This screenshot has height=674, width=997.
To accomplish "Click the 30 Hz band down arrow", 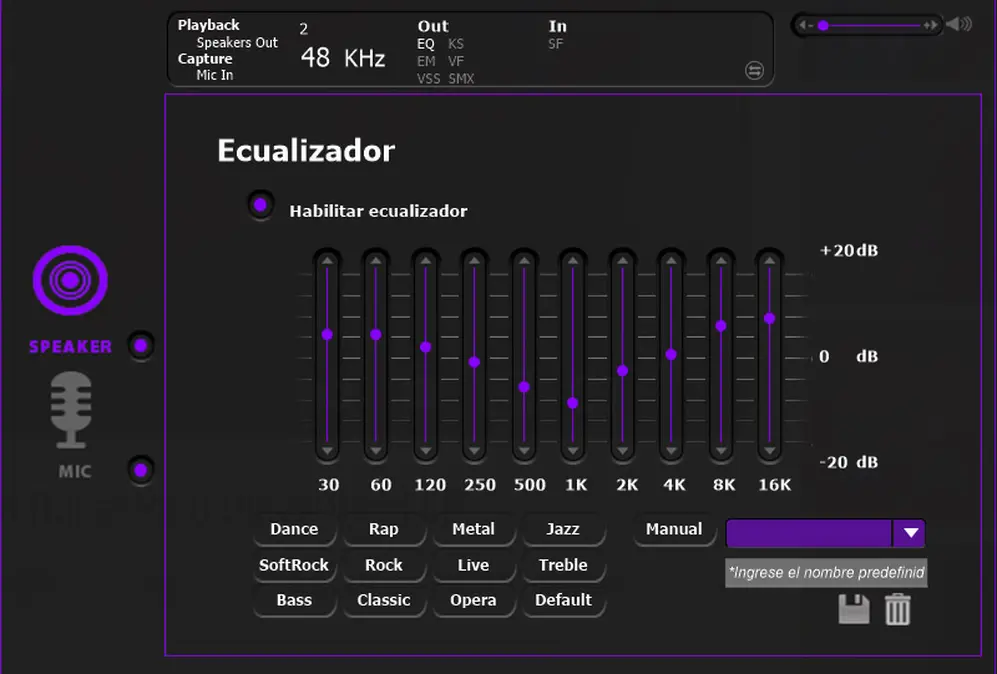I will [x=327, y=451].
